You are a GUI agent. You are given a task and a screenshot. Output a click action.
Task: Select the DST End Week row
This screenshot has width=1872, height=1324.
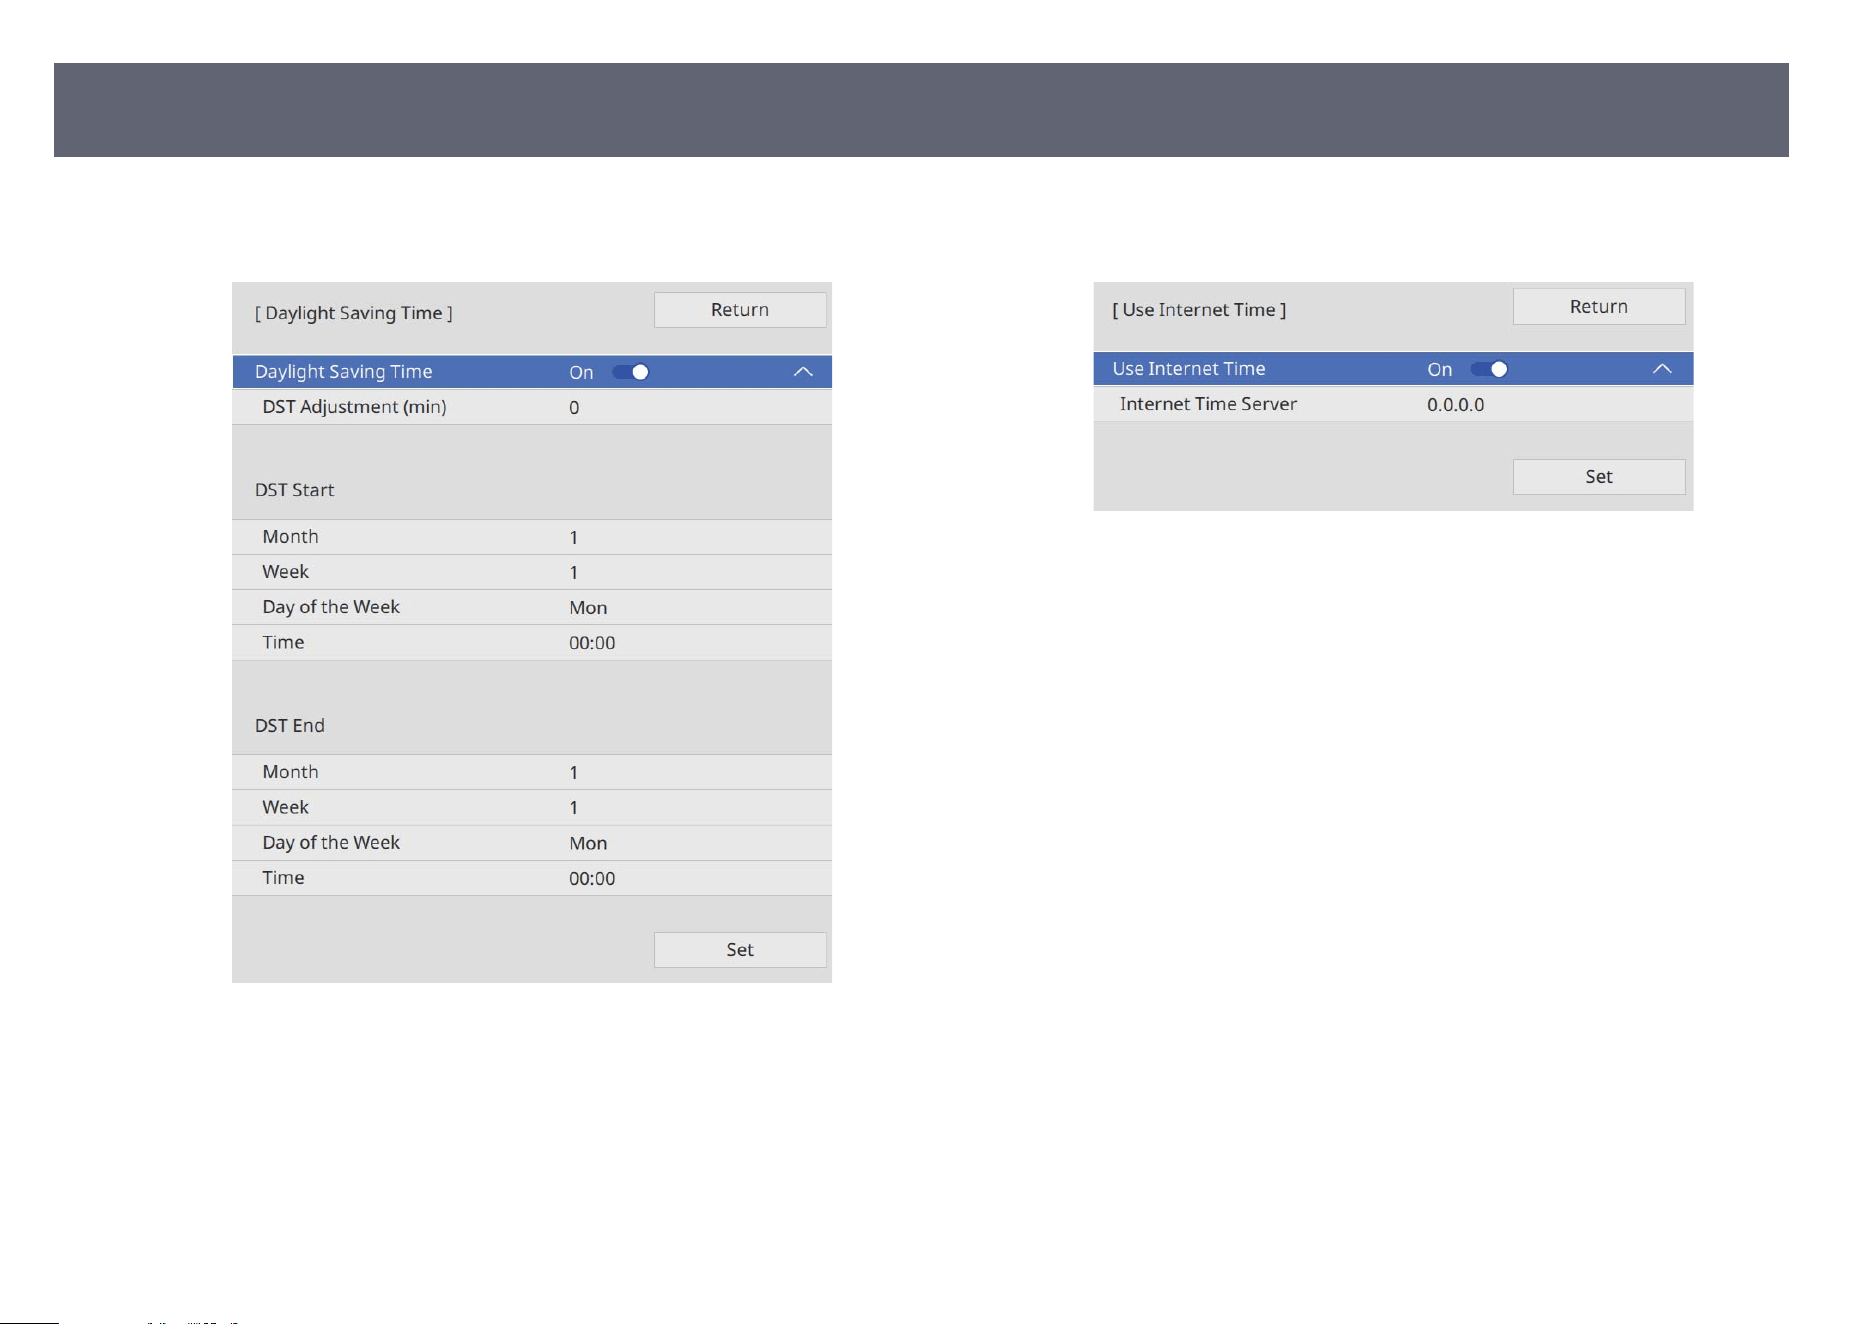[532, 807]
